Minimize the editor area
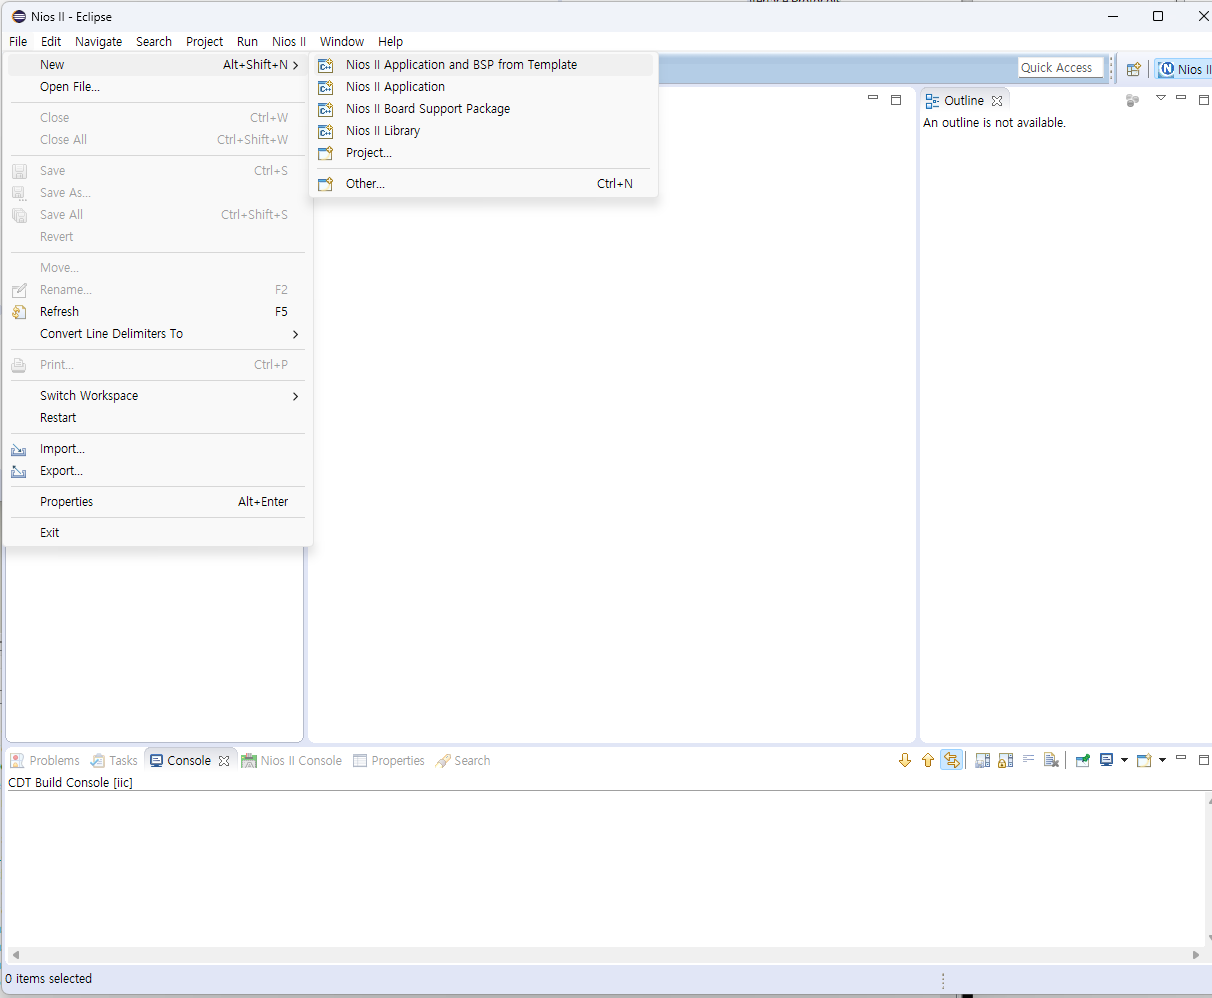The height and width of the screenshot is (998, 1212). point(873,98)
